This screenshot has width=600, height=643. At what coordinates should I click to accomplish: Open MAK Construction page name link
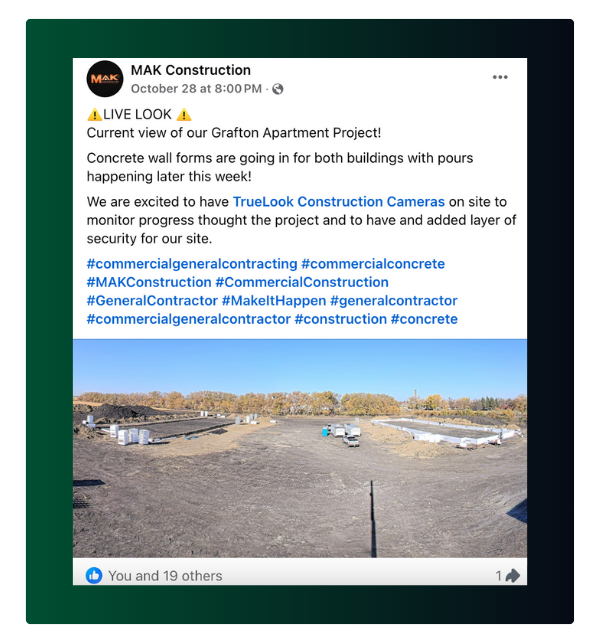pos(191,70)
